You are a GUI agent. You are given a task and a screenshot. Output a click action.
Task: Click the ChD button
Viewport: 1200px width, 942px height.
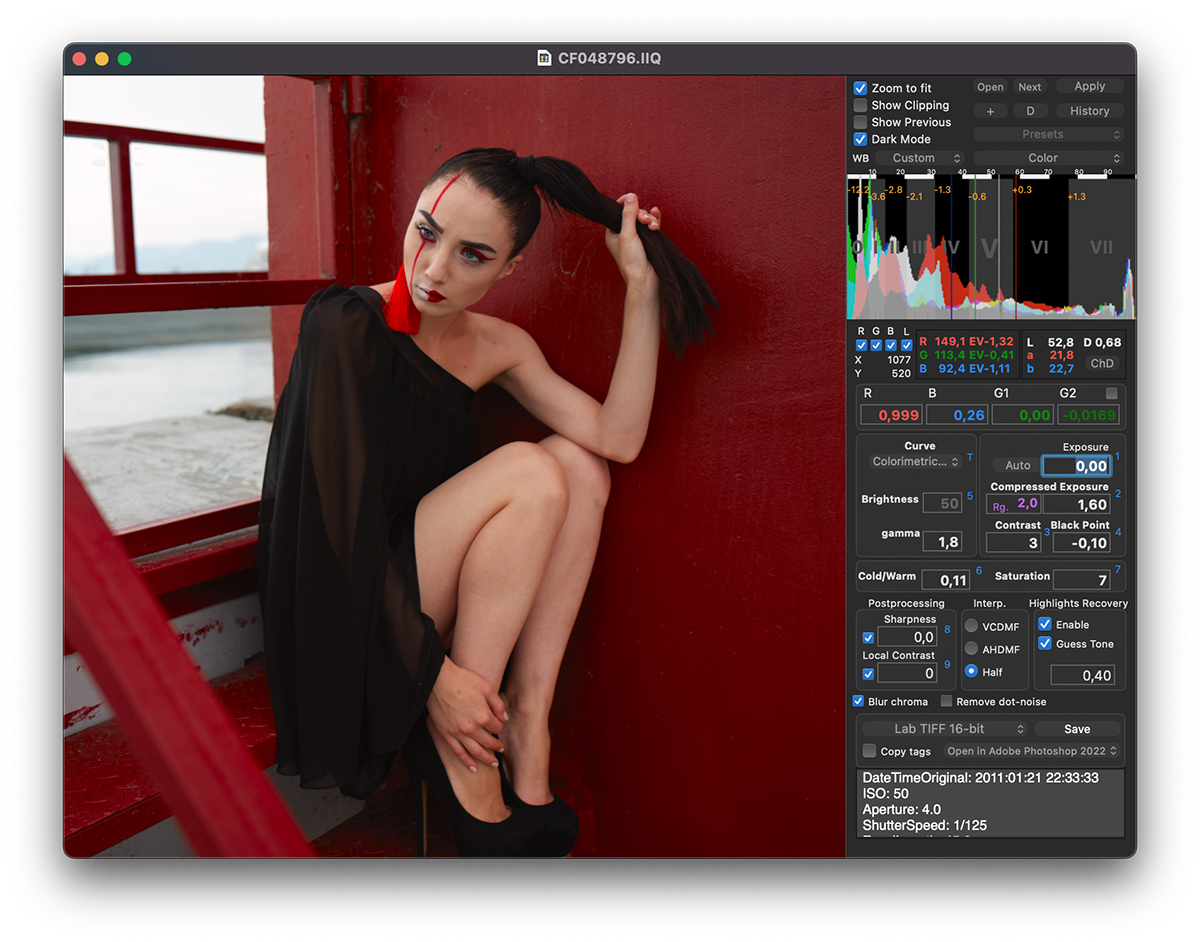coord(1101,364)
